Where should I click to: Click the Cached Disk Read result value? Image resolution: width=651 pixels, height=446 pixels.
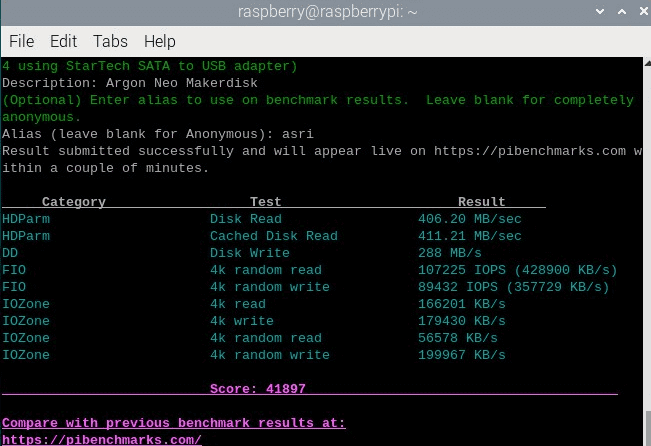[469, 236]
